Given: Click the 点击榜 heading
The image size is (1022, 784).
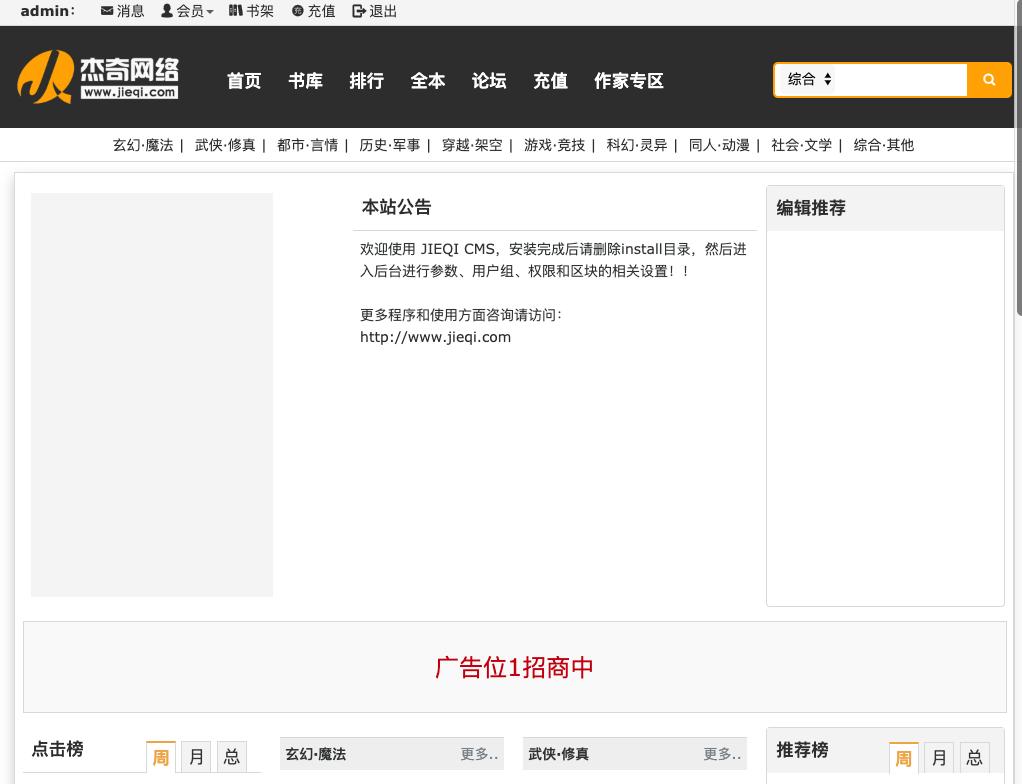Looking at the screenshot, I should coord(57,749).
